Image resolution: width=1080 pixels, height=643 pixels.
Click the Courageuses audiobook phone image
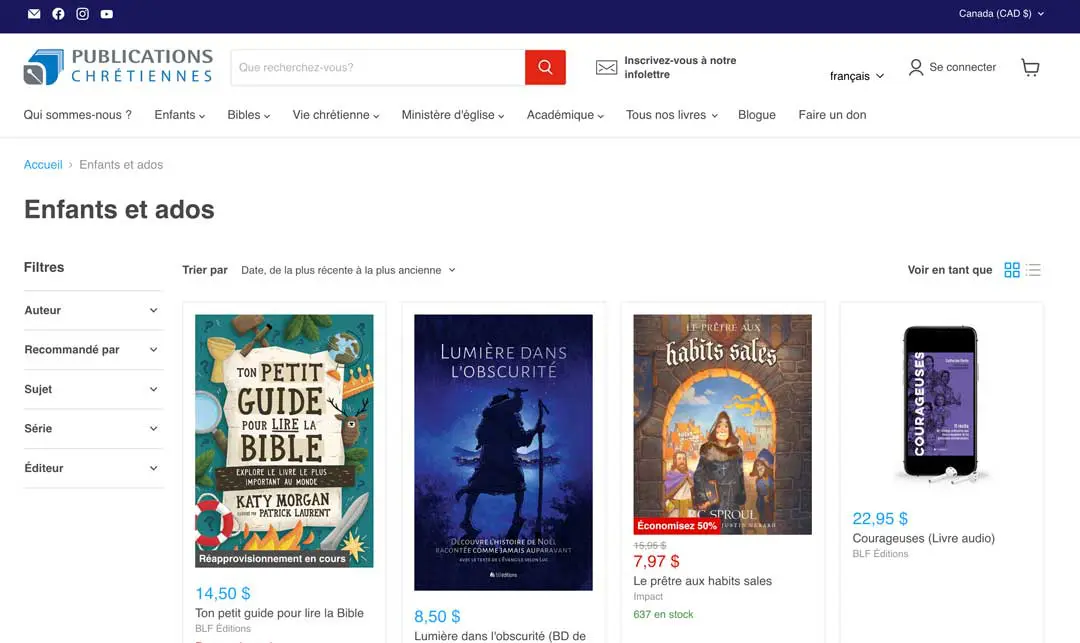(x=942, y=403)
